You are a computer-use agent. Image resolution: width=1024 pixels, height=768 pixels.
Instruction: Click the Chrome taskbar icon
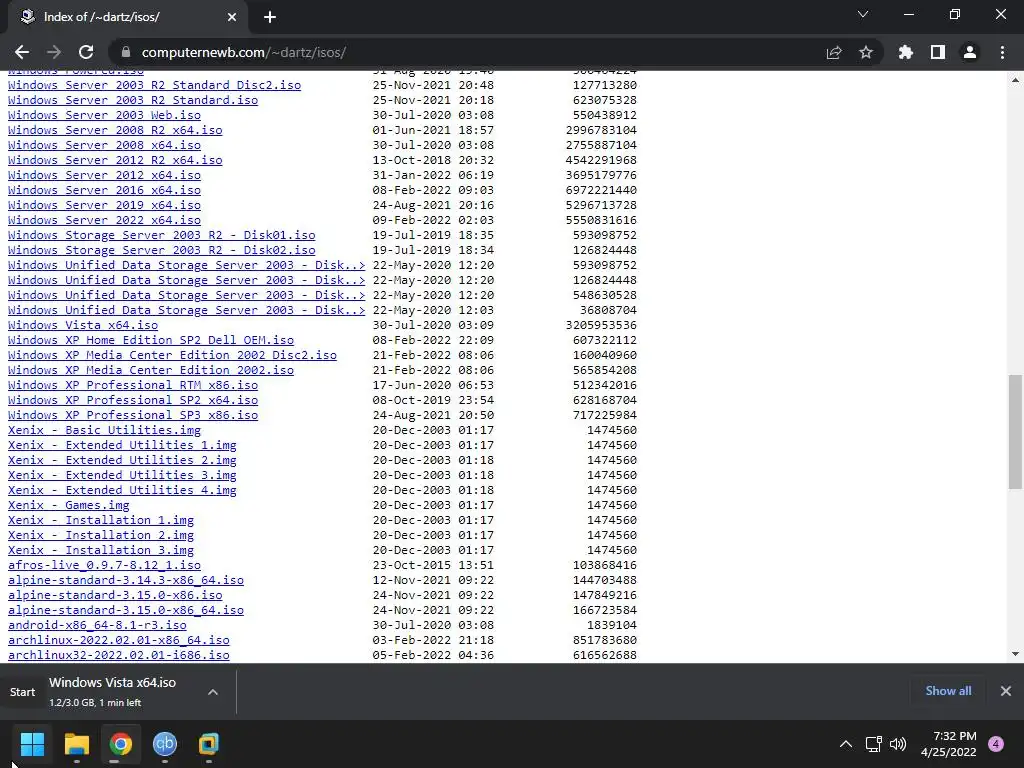click(x=121, y=743)
